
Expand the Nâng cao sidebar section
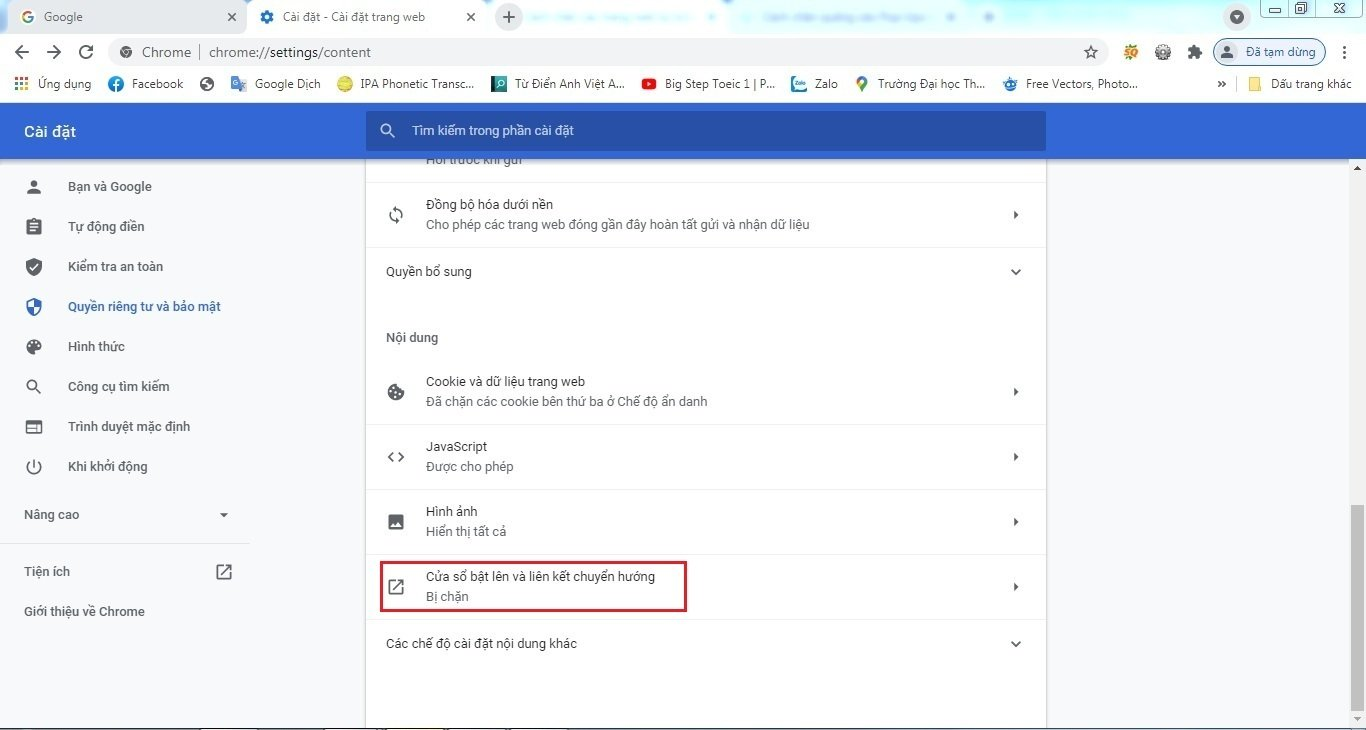[x=223, y=515]
